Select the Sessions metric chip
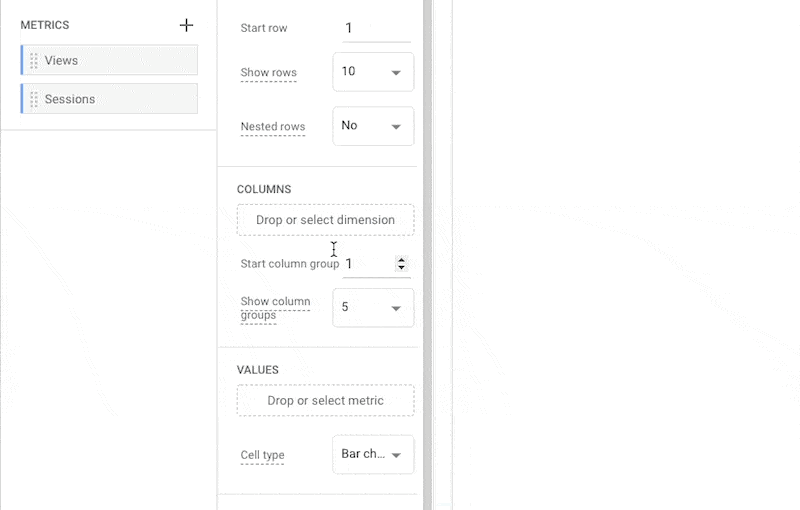This screenshot has height=510, width=800. pos(110,99)
